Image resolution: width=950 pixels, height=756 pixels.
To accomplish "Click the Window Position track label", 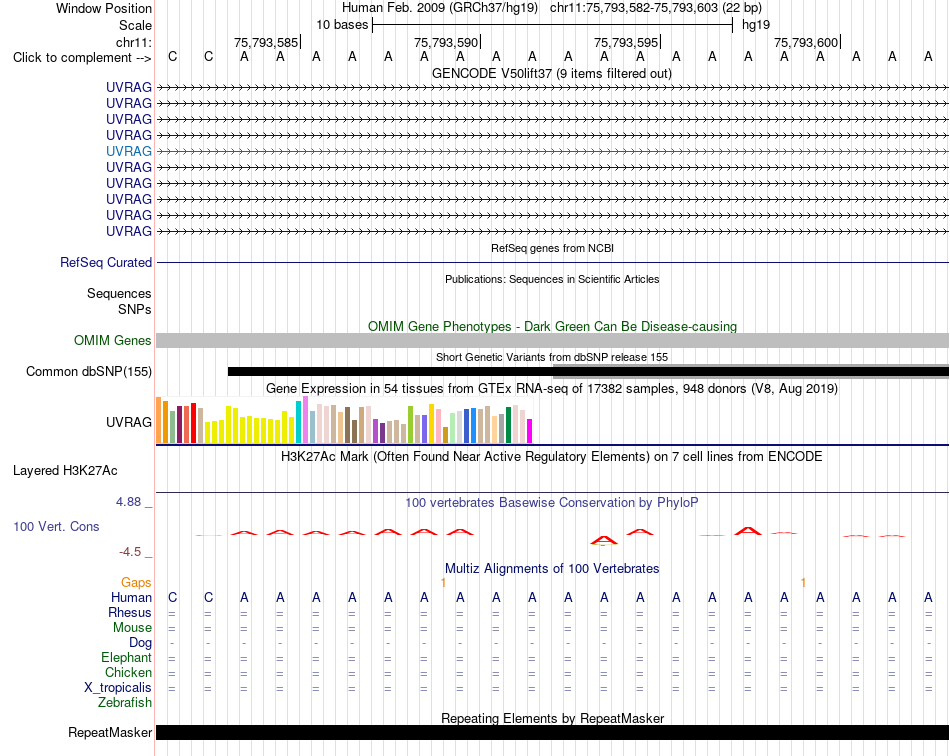I will click(x=104, y=8).
